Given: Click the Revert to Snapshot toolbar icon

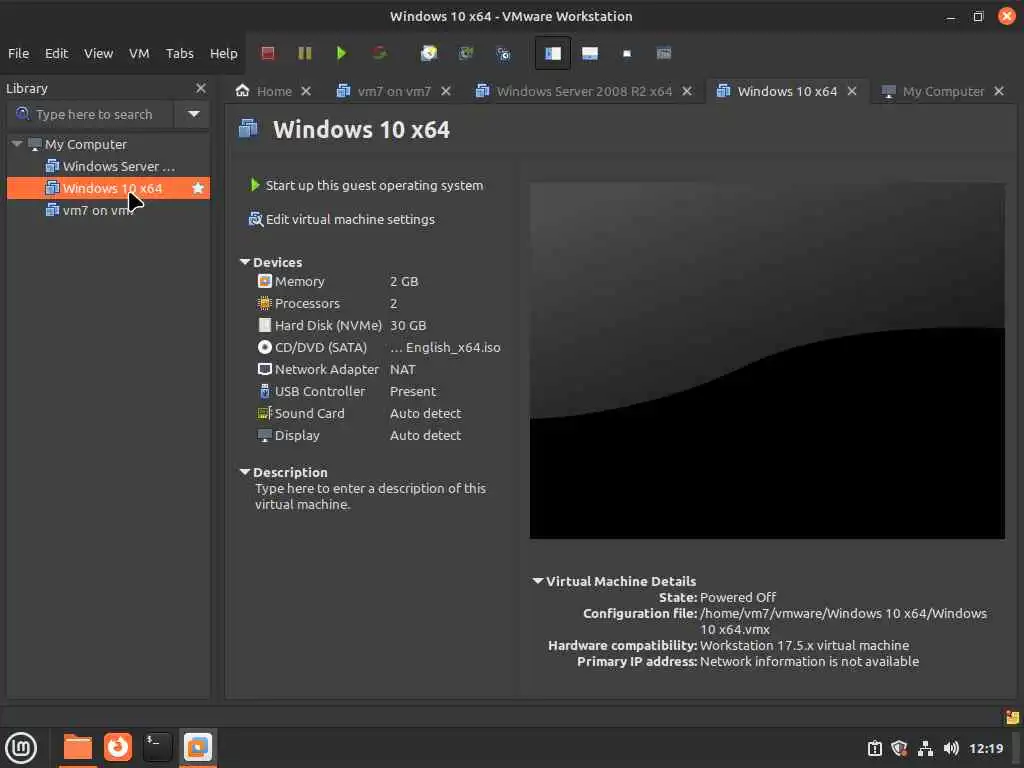Looking at the screenshot, I should tap(466, 53).
